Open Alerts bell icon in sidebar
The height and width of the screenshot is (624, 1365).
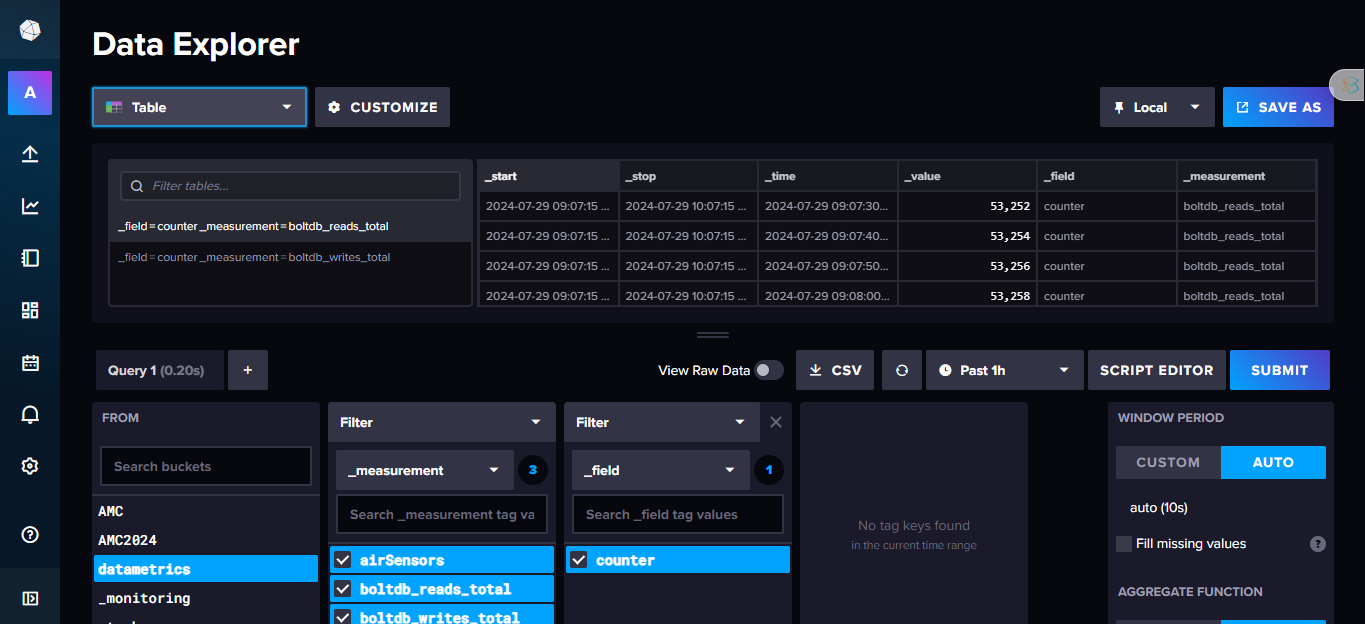[x=30, y=414]
